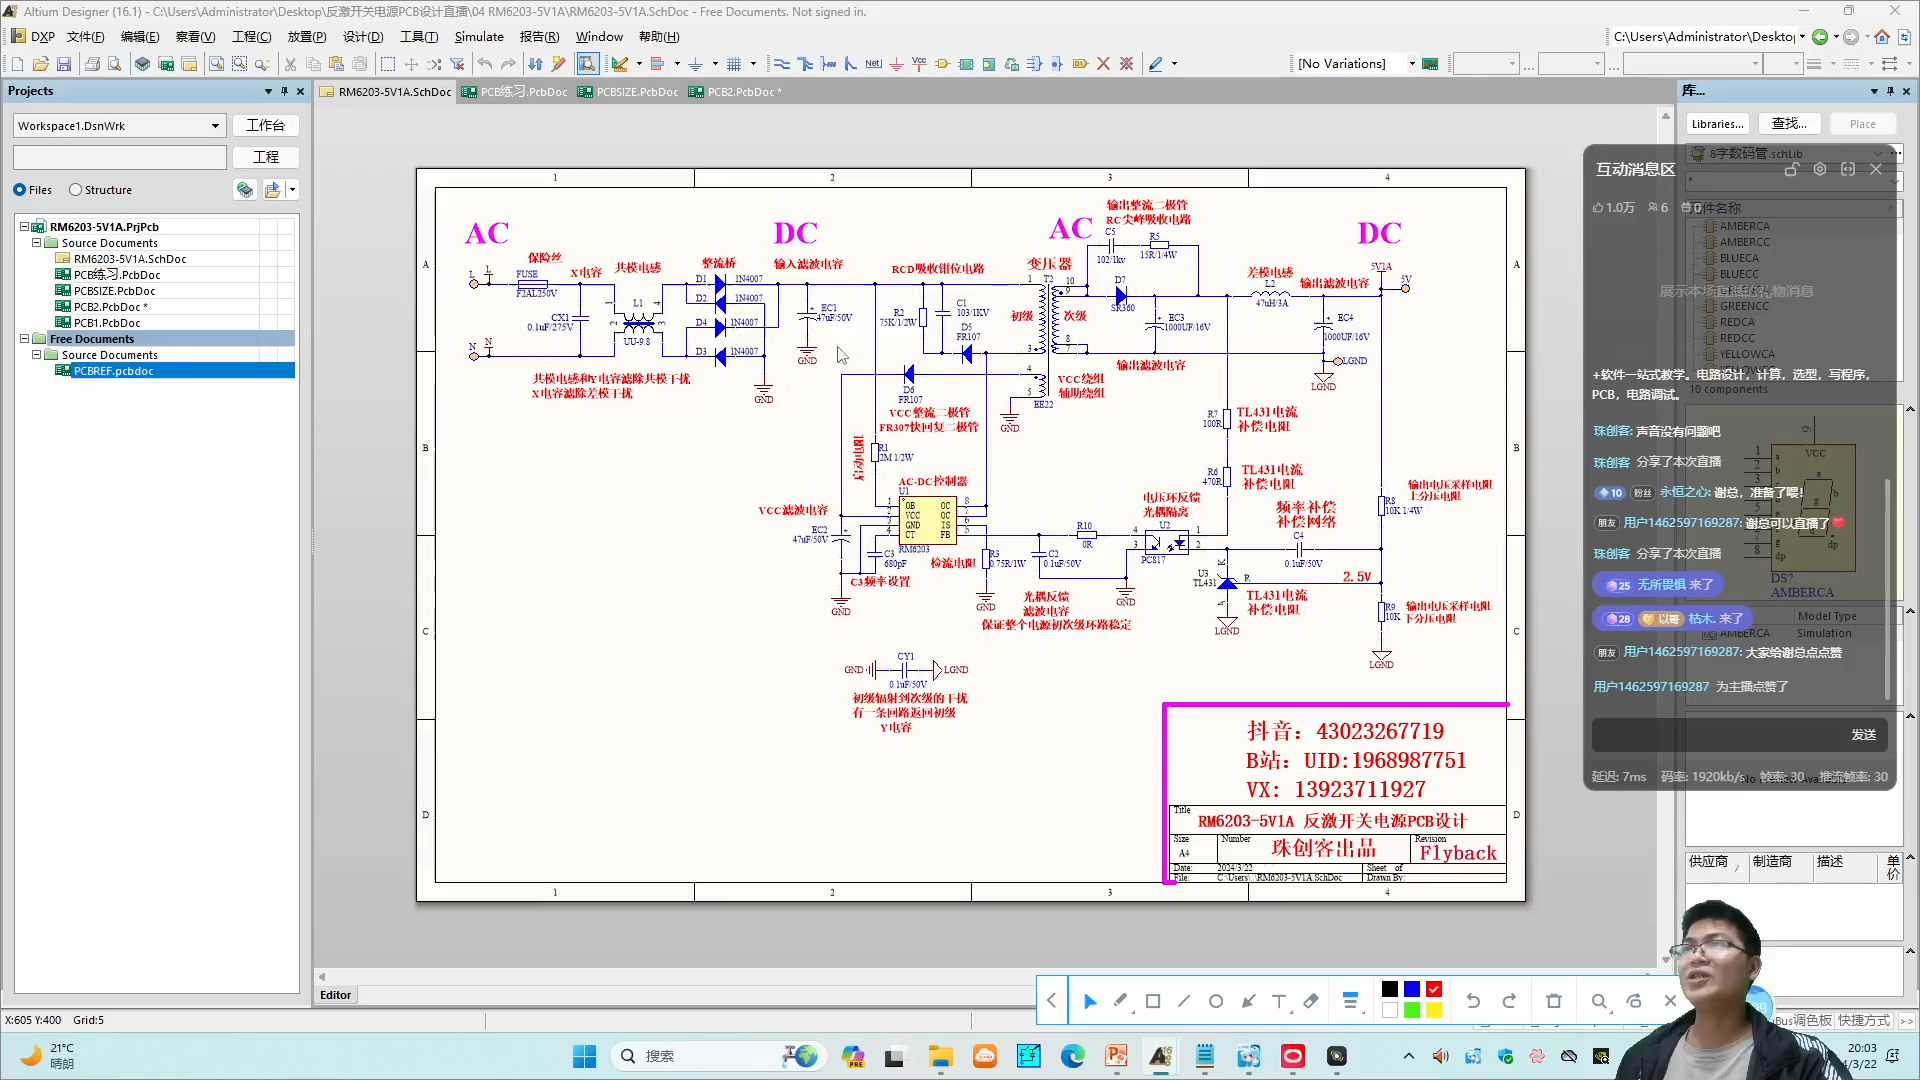Pick the green color swatch
Image resolution: width=1920 pixels, height=1080 pixels.
1412,1011
